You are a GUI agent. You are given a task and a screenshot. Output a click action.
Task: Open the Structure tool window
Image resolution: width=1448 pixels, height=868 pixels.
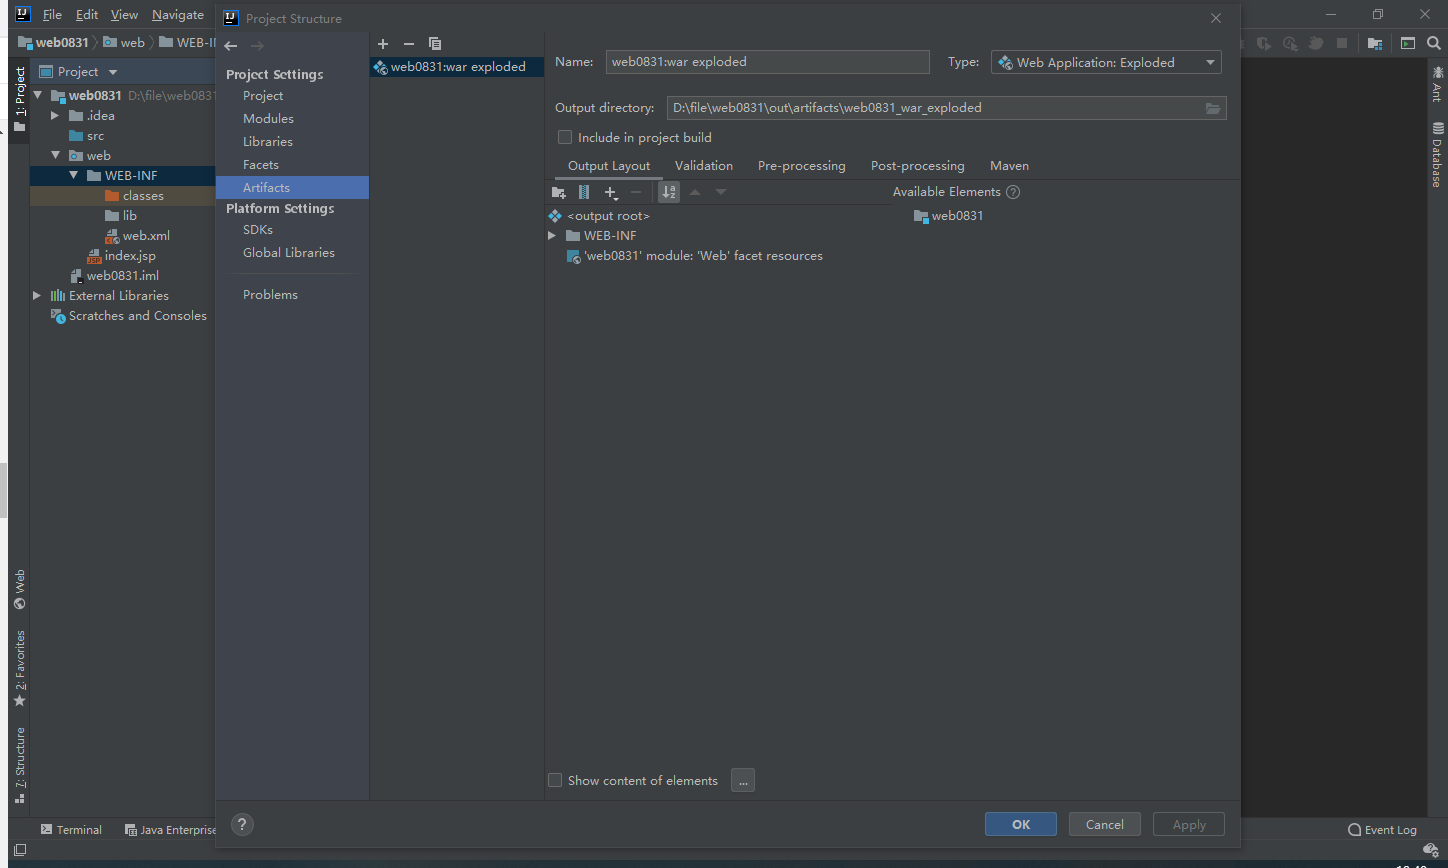tap(19, 765)
